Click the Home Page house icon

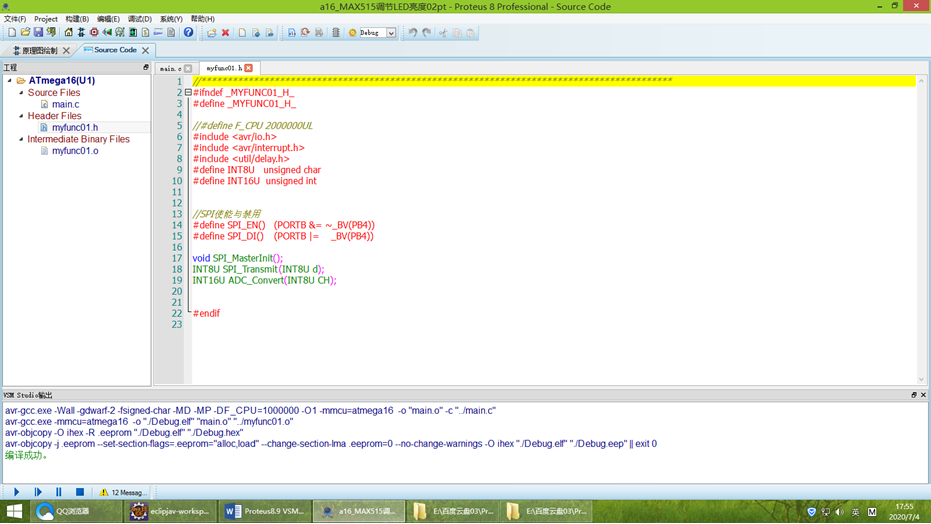point(68,33)
